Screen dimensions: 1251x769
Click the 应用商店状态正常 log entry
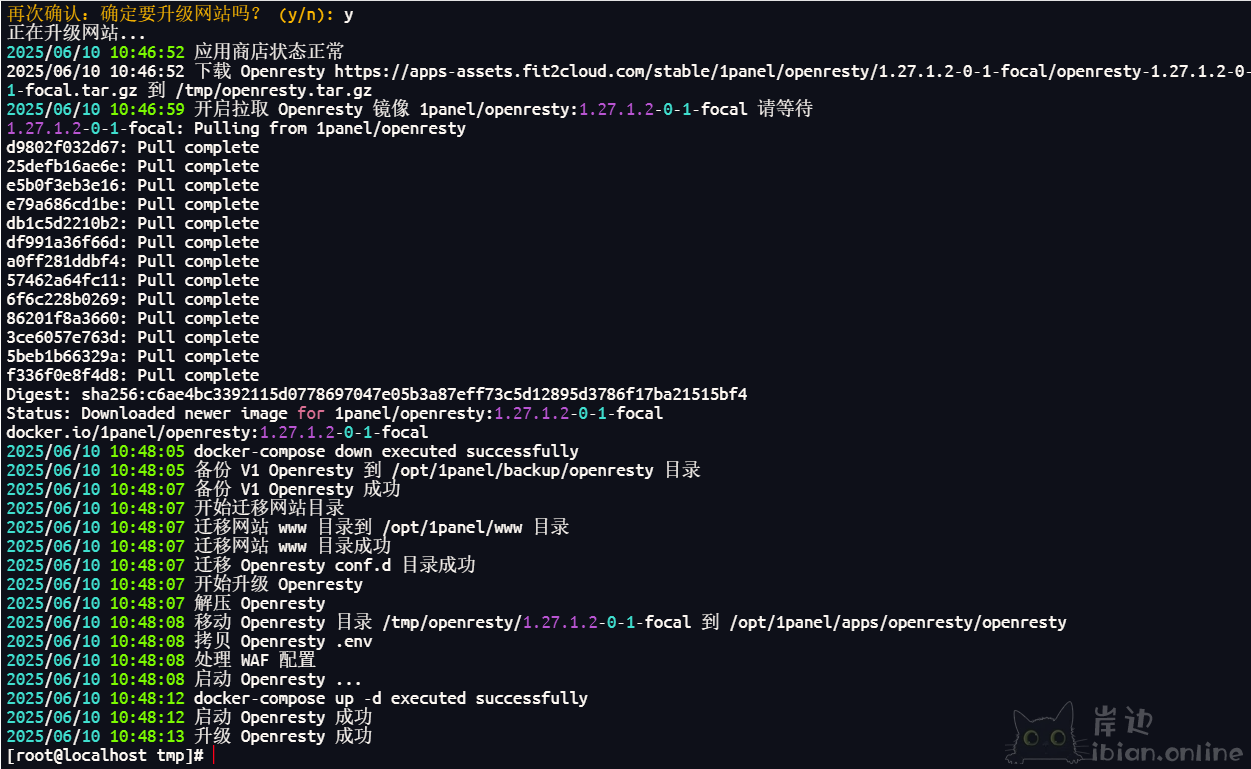click(269, 52)
